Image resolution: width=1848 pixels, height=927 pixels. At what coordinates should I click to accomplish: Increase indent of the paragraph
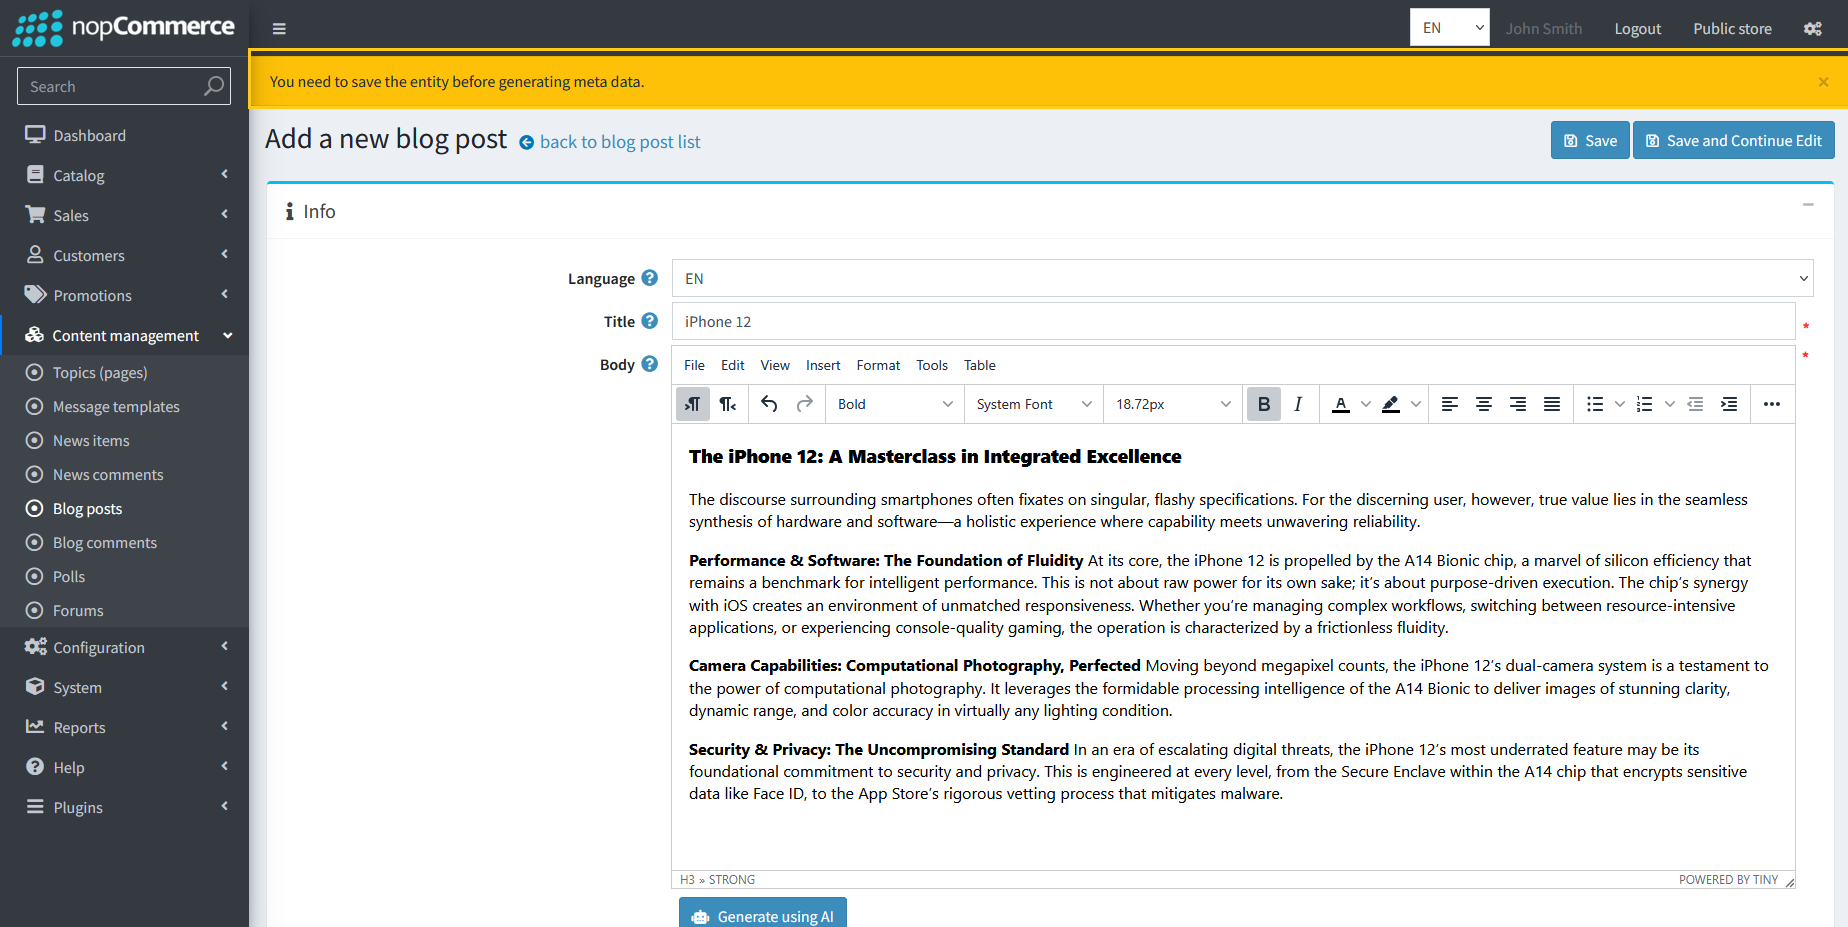1729,404
